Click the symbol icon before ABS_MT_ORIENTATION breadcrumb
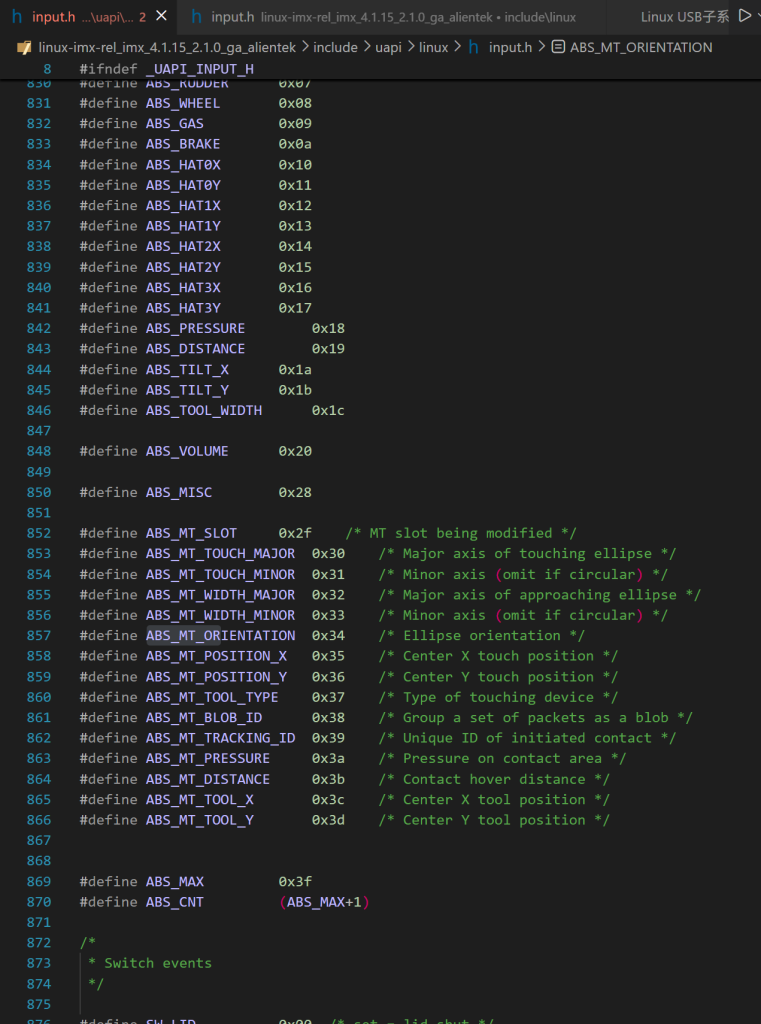This screenshot has height=1024, width=761. (x=558, y=48)
